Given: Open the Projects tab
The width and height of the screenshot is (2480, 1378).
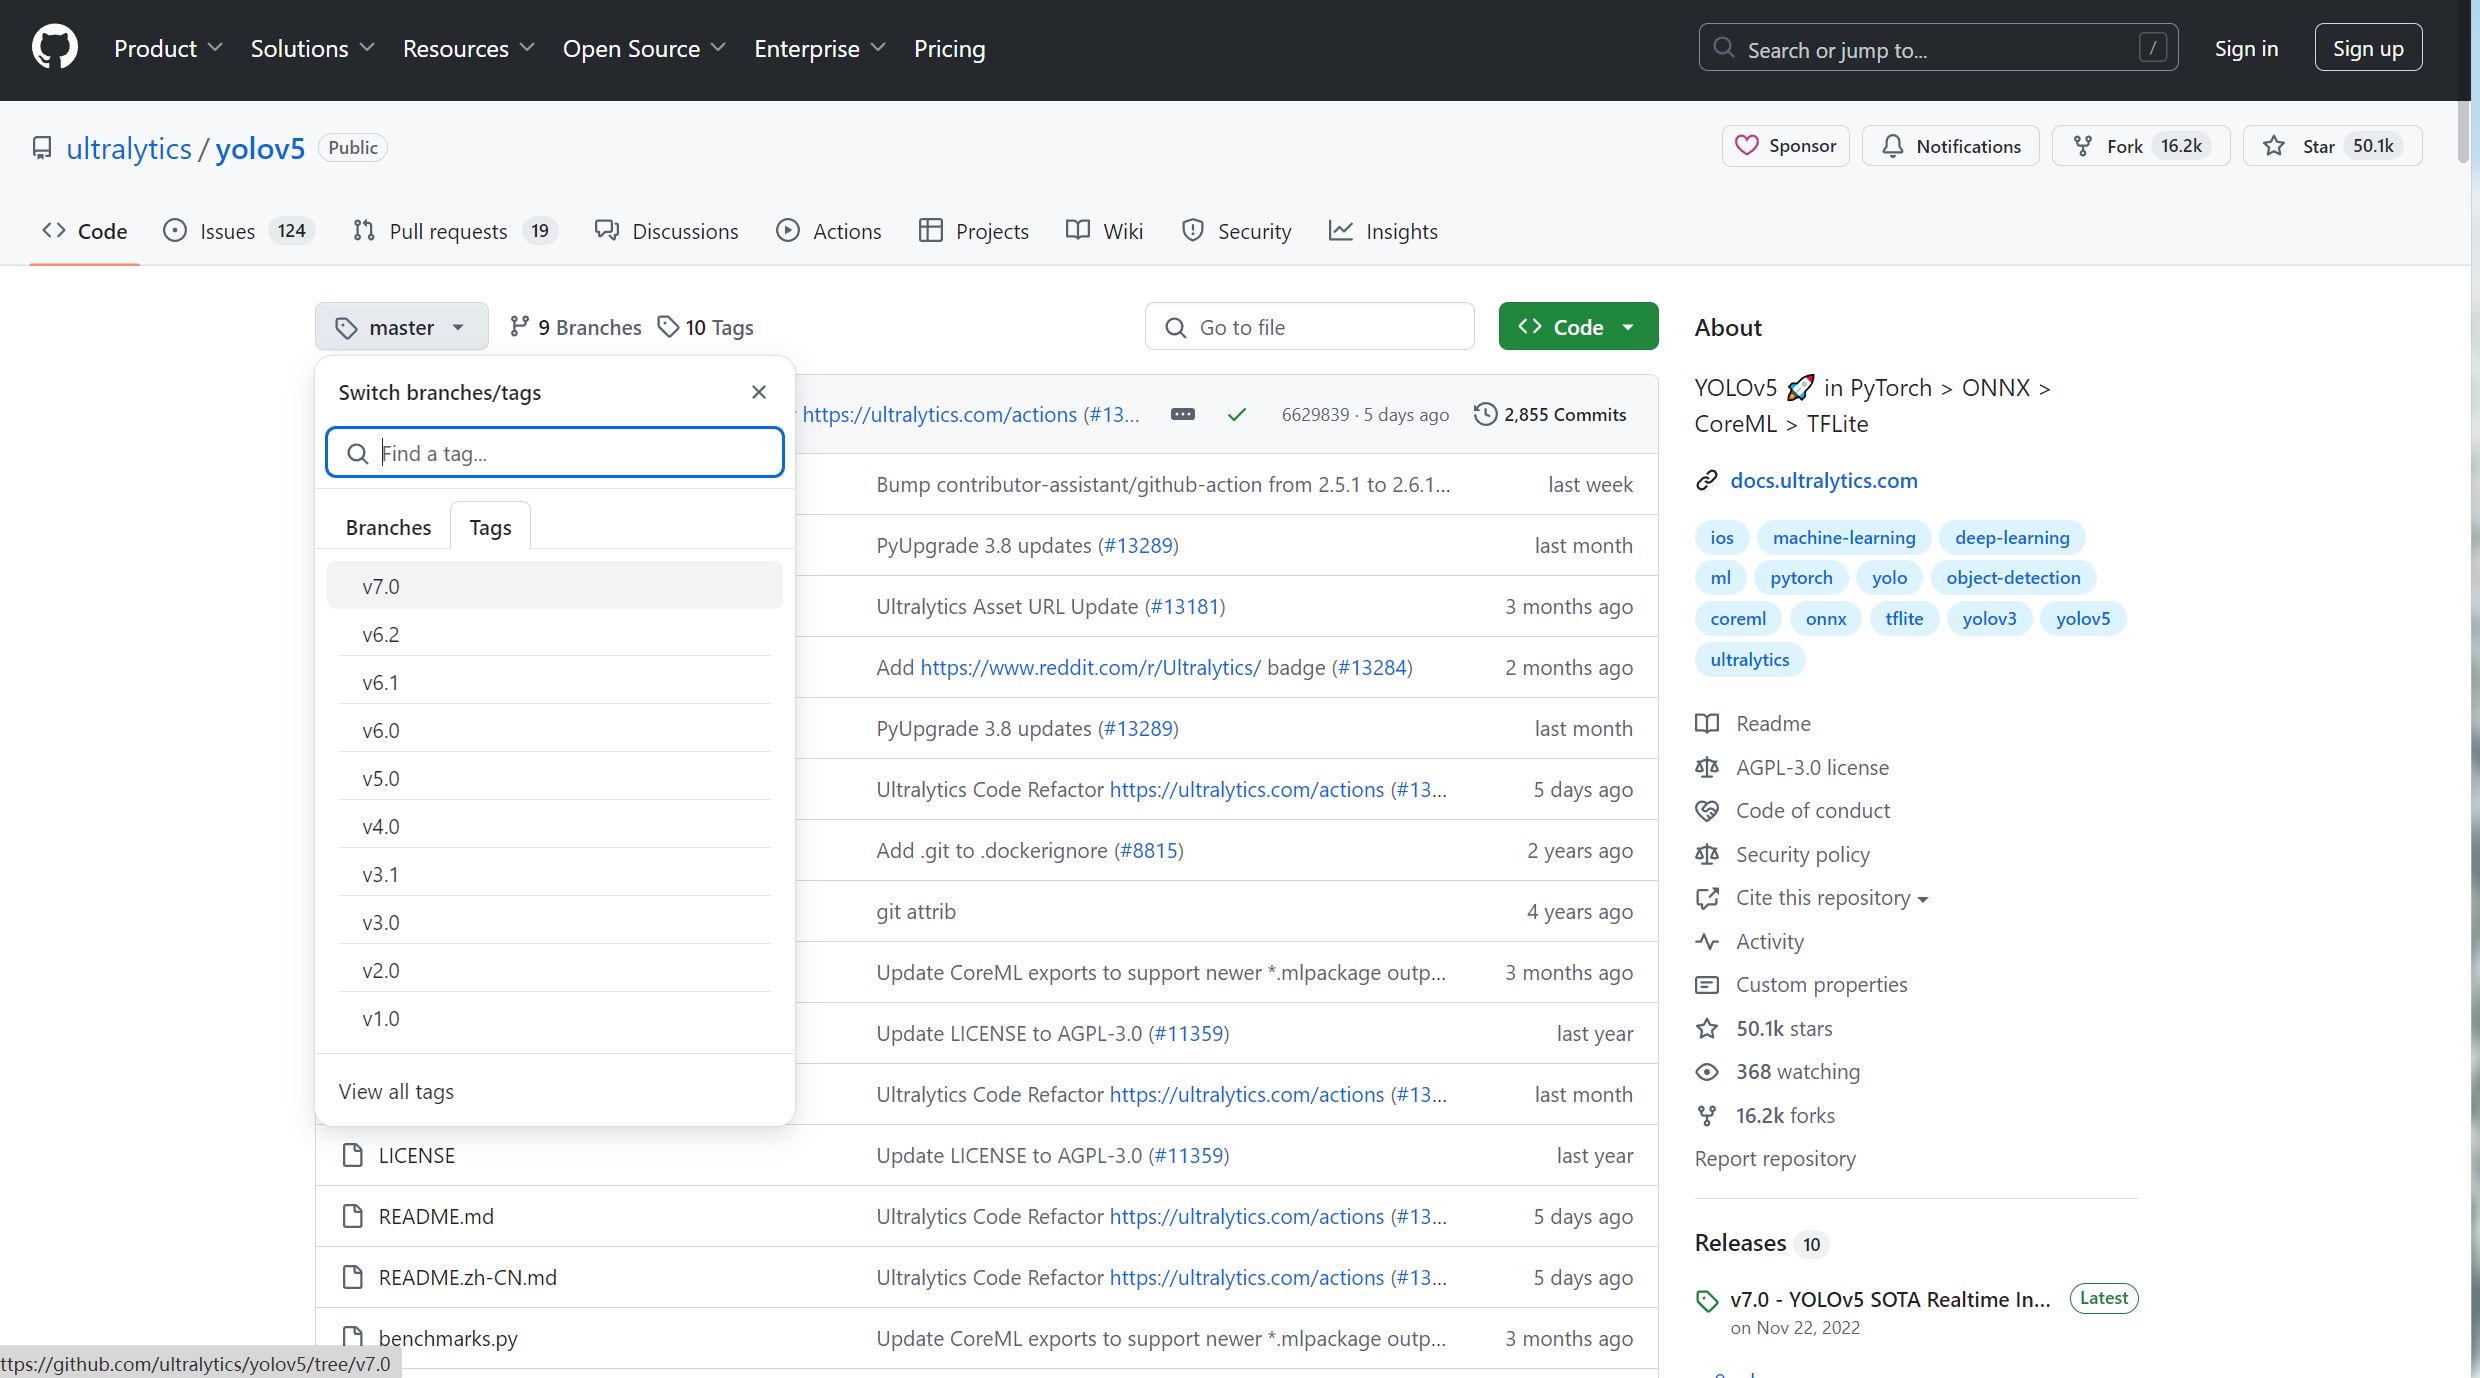Looking at the screenshot, I should (x=973, y=231).
